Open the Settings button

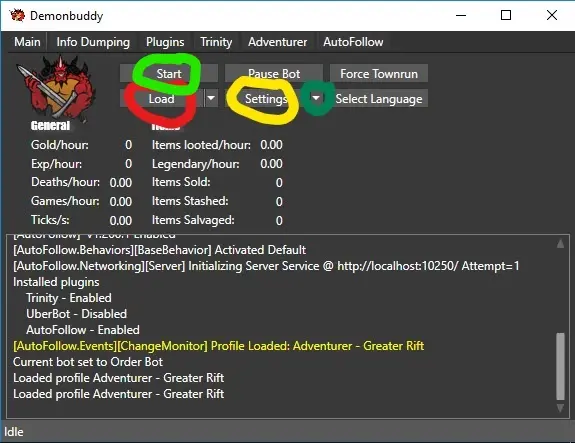pos(266,99)
